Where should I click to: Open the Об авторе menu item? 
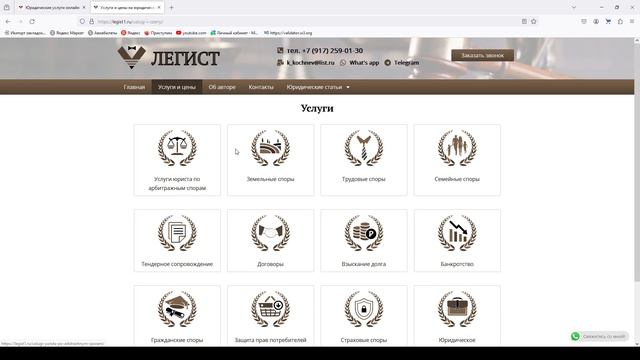tap(222, 87)
